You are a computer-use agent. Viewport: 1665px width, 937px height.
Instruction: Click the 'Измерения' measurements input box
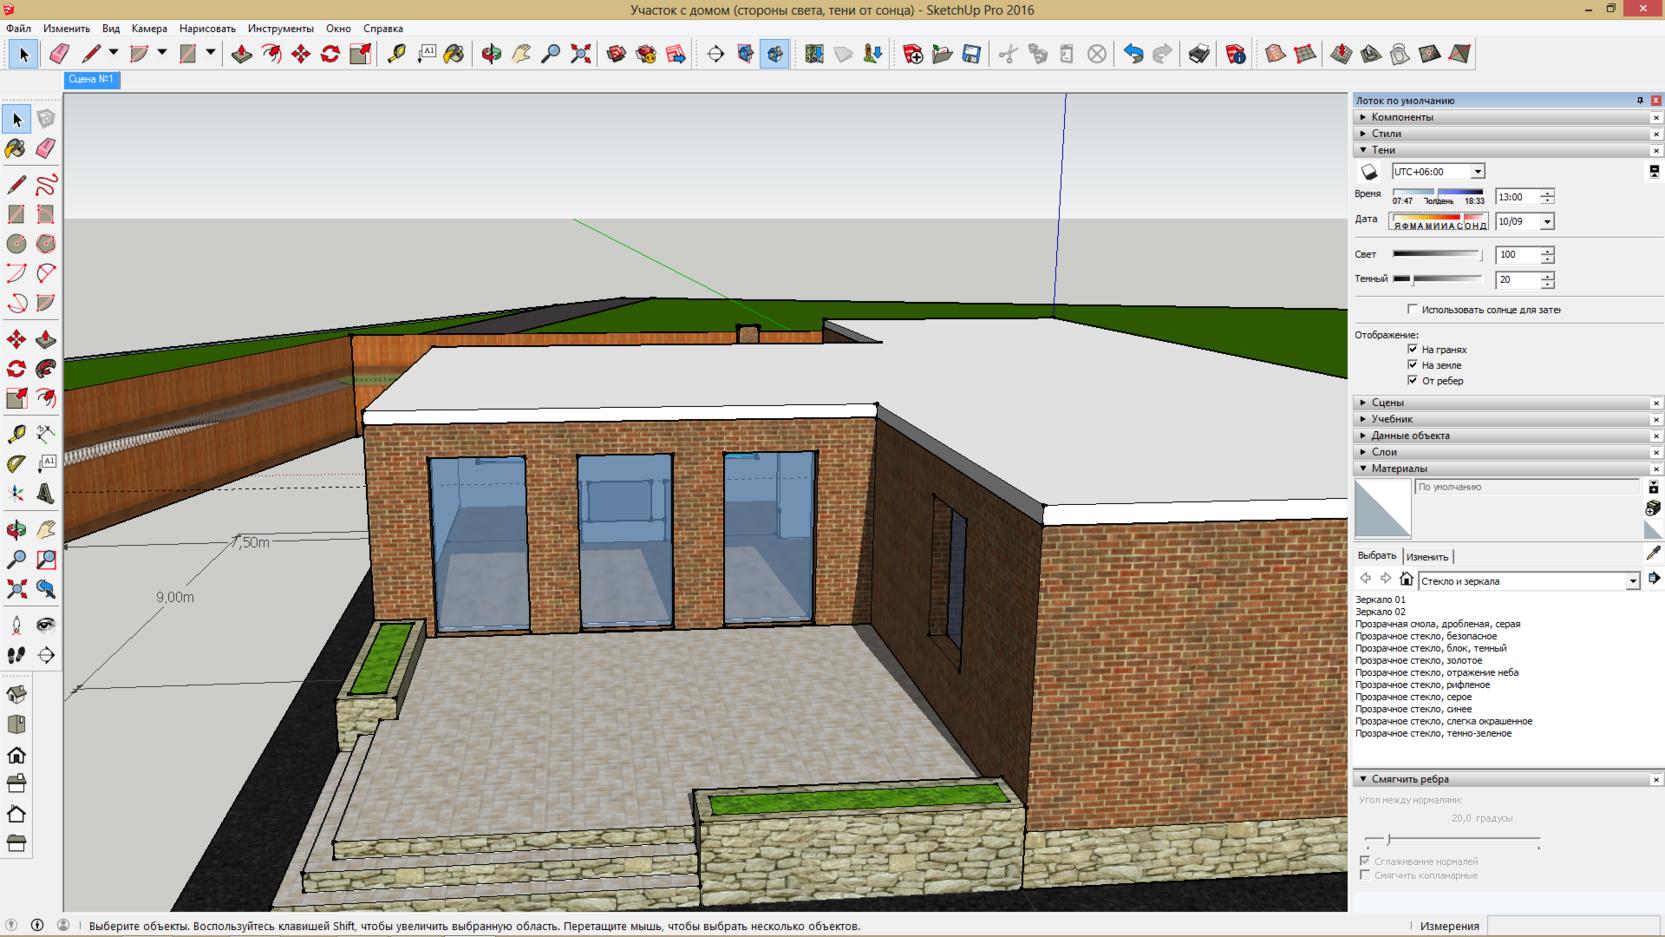(x=1572, y=926)
